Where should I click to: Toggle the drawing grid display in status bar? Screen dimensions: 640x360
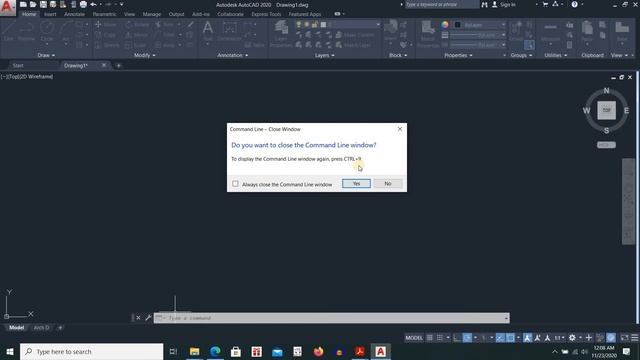429,338
